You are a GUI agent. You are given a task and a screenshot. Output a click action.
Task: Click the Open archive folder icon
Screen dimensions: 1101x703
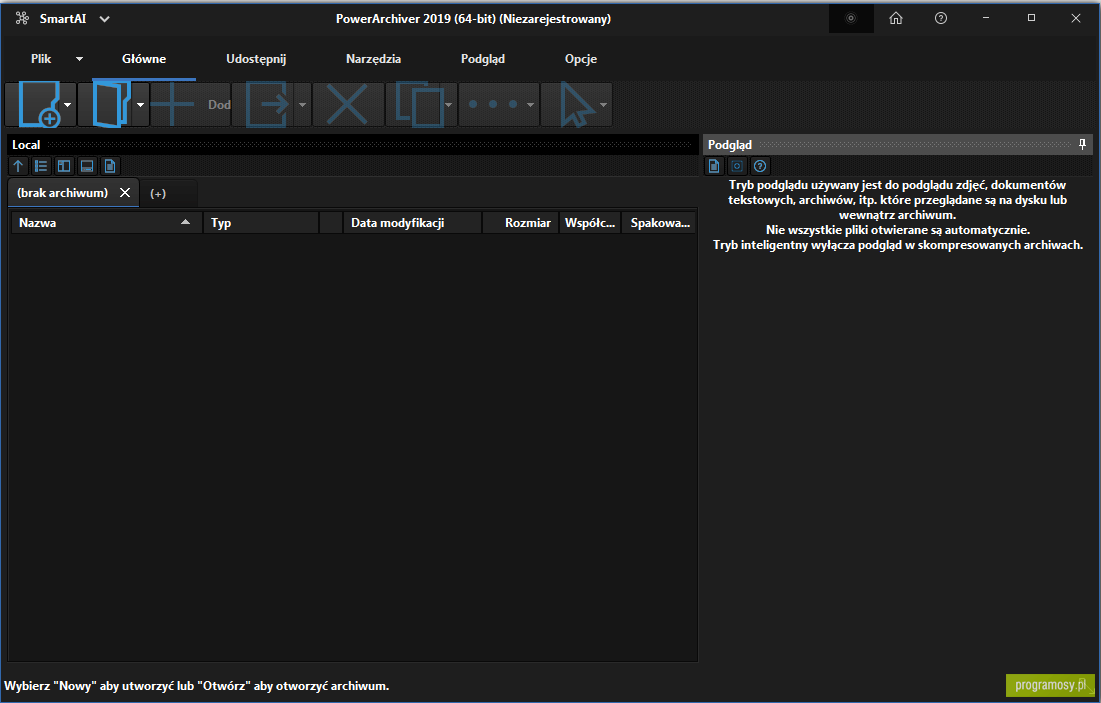(x=112, y=105)
